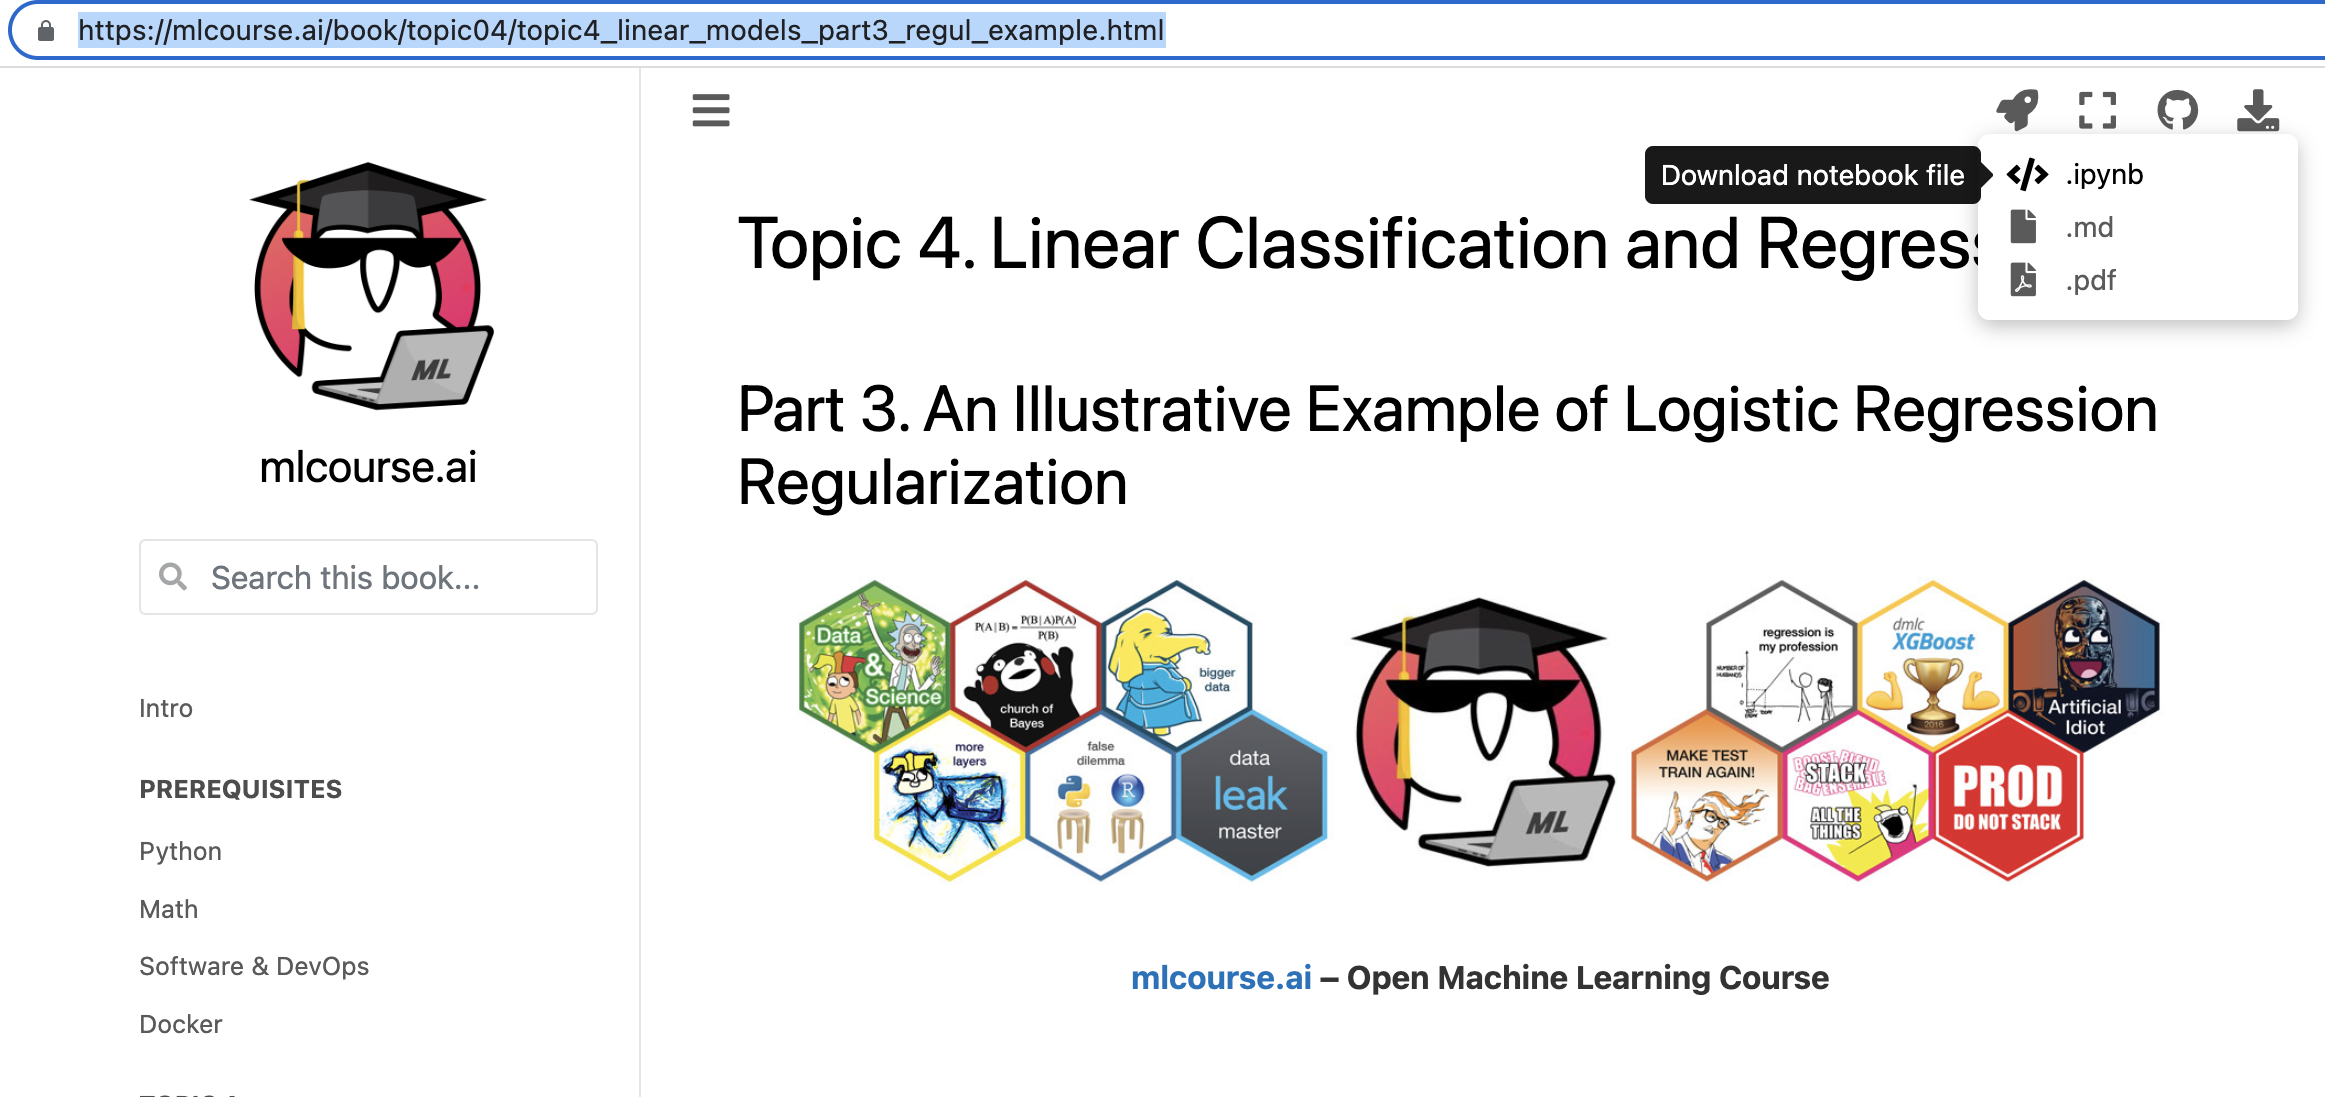Click the Data & Science hexagon sticker
Image resolution: width=2325 pixels, height=1097 pixels.
tap(875, 666)
